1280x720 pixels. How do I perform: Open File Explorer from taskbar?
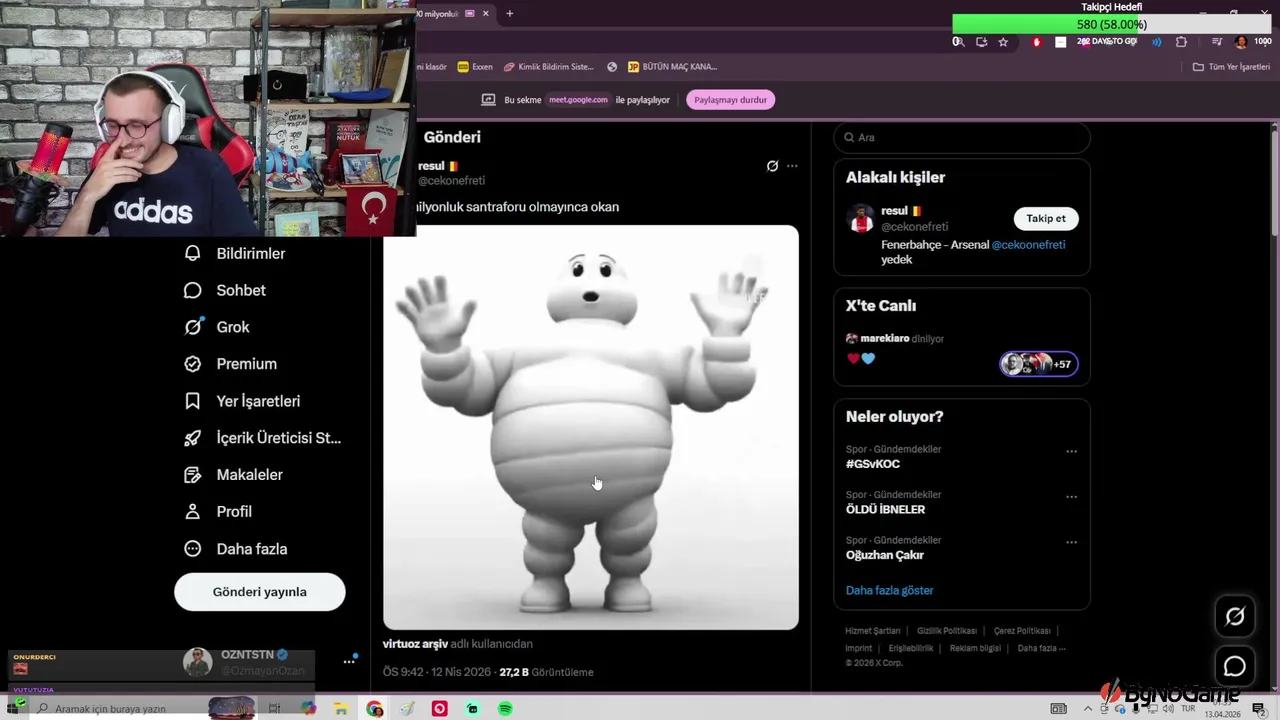341,709
